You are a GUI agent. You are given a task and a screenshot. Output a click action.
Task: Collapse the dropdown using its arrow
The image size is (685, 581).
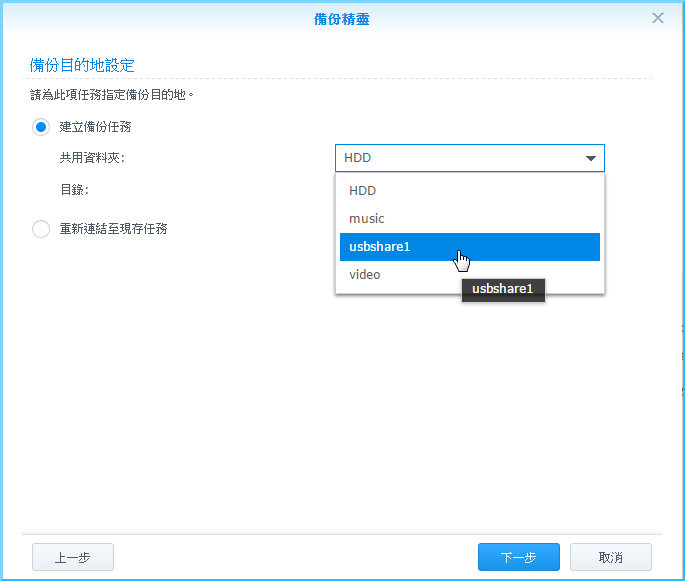(x=590, y=158)
